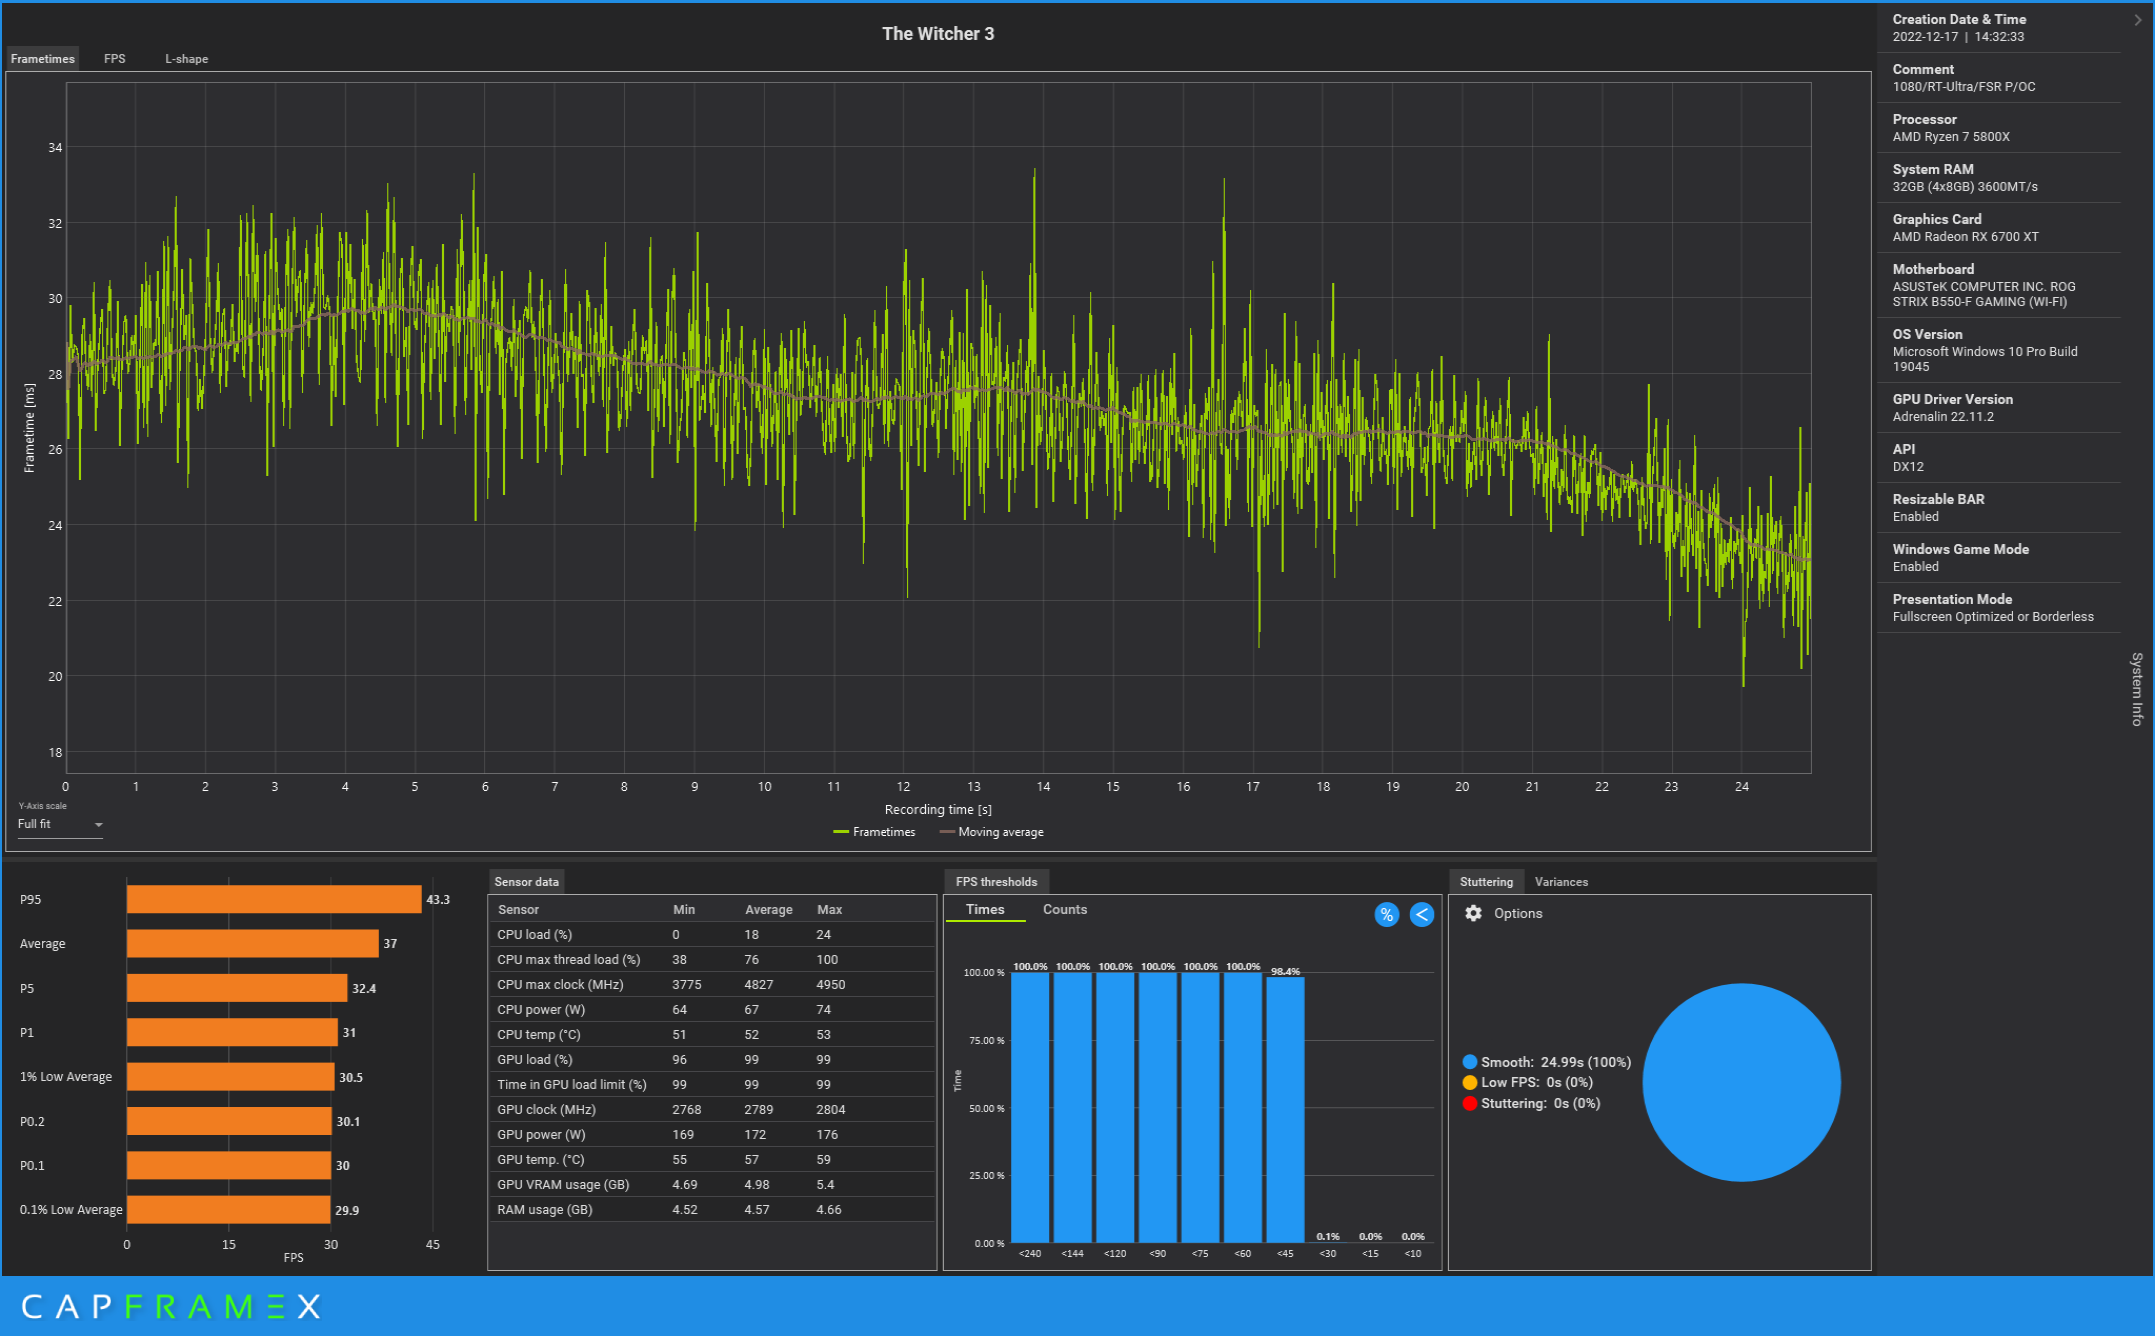The image size is (2155, 1336).
Task: Click the P95 orange bar
Action: click(273, 899)
